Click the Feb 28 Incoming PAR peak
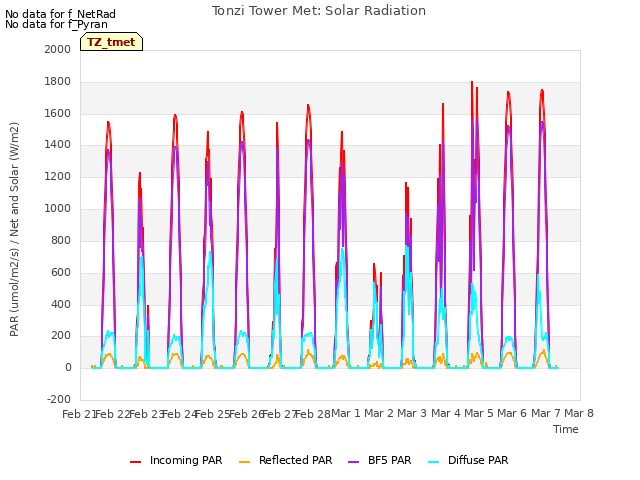Screen dimensions: 640x480 [308, 105]
